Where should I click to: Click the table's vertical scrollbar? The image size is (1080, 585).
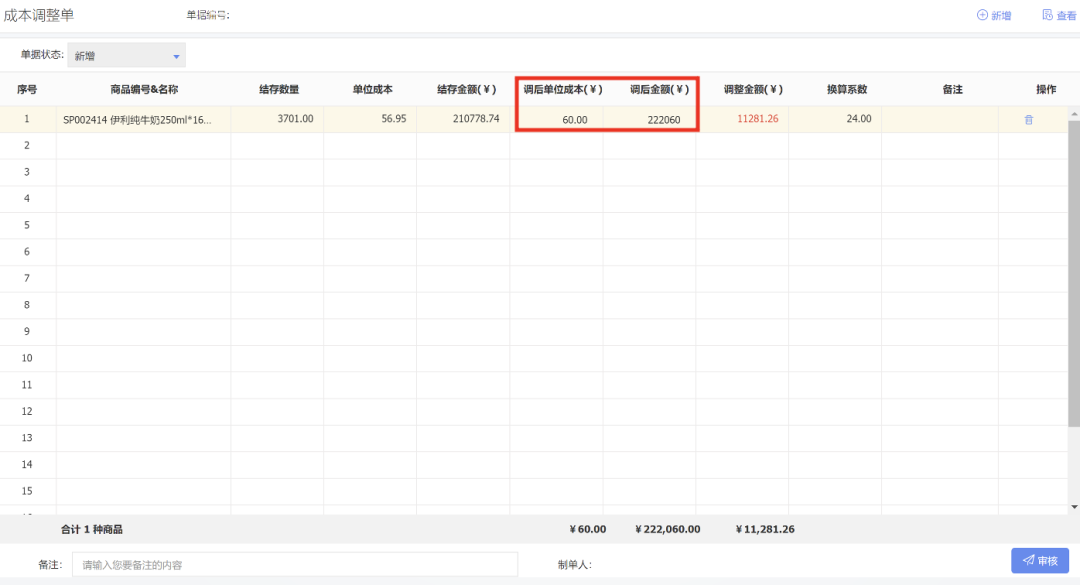(x=1073, y=270)
